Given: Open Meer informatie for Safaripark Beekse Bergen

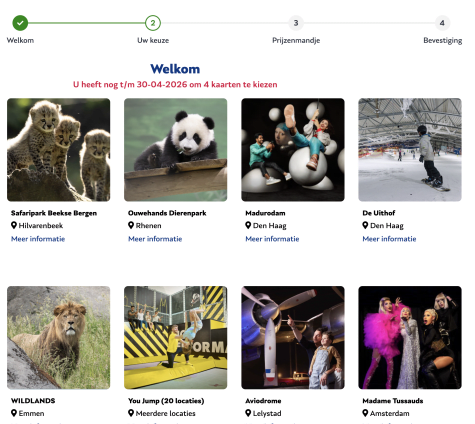Looking at the screenshot, I should point(38,239).
